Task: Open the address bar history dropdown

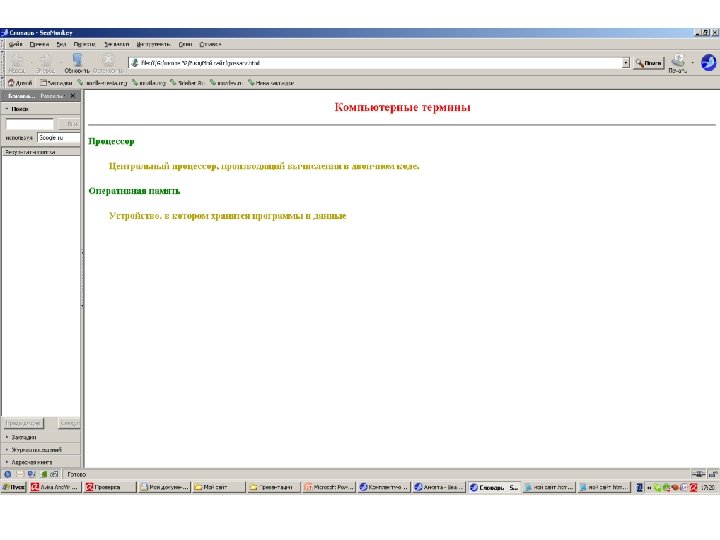Action: (x=626, y=63)
